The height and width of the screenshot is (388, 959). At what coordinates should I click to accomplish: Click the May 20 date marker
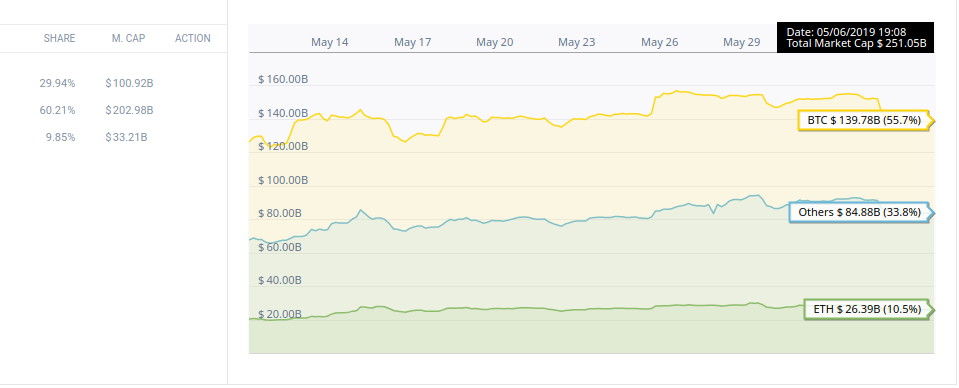[x=495, y=42]
